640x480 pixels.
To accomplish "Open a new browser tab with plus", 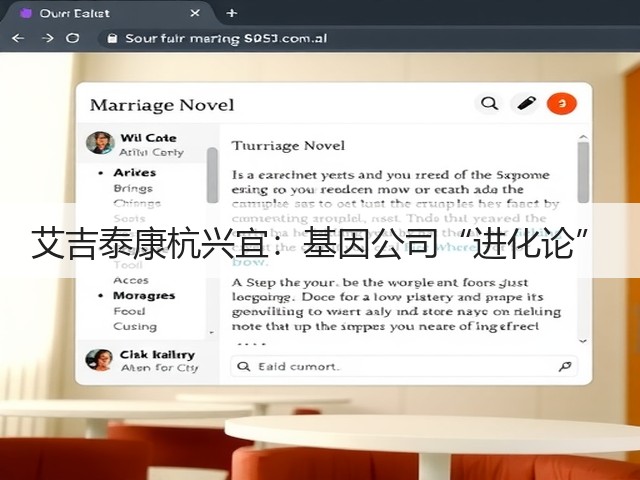I will coord(231,13).
